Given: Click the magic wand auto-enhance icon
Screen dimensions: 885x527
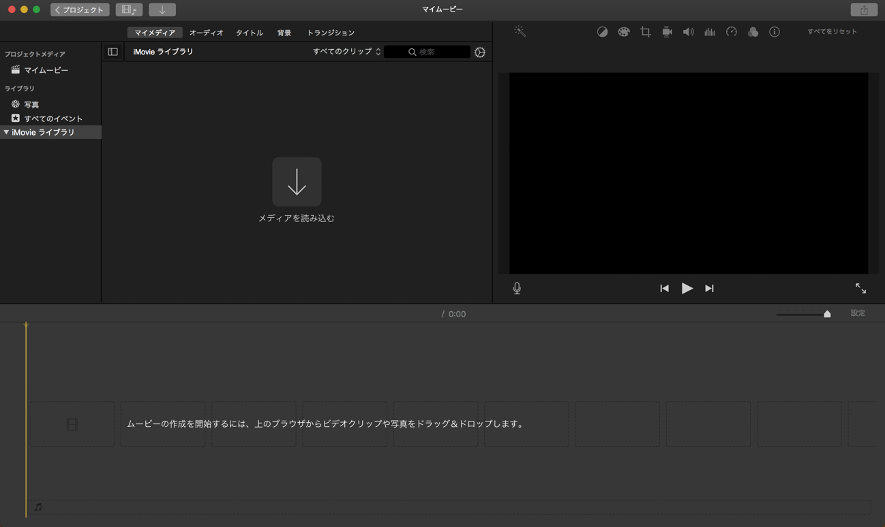Looking at the screenshot, I should click(x=520, y=32).
